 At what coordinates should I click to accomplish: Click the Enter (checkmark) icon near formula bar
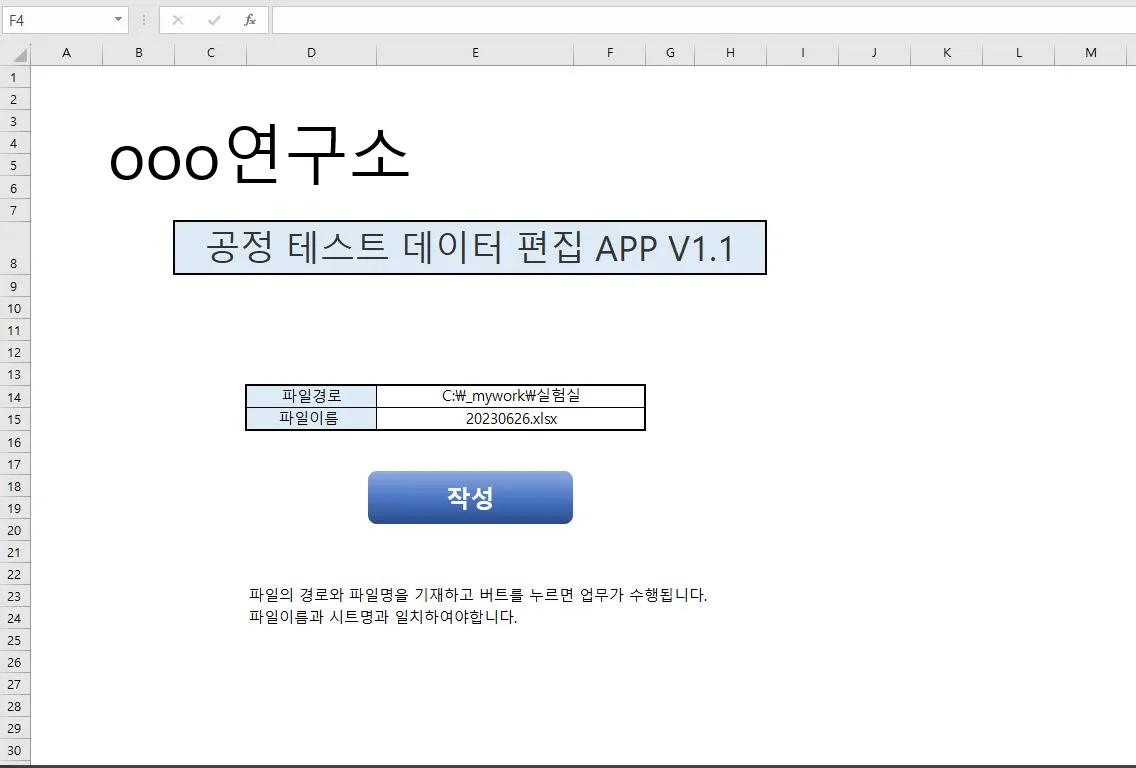(x=213, y=19)
